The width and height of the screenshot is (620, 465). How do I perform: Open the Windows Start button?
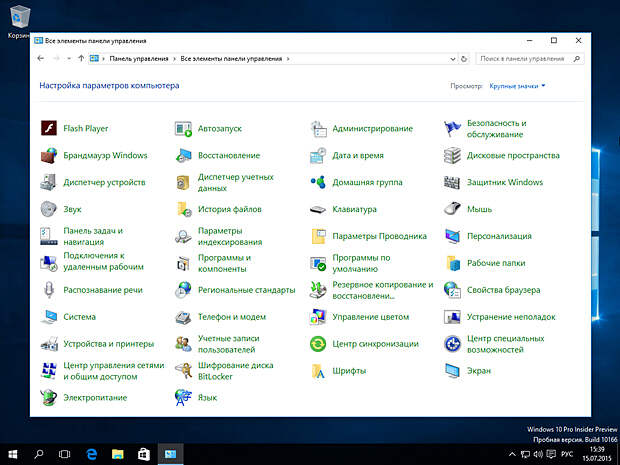13,454
